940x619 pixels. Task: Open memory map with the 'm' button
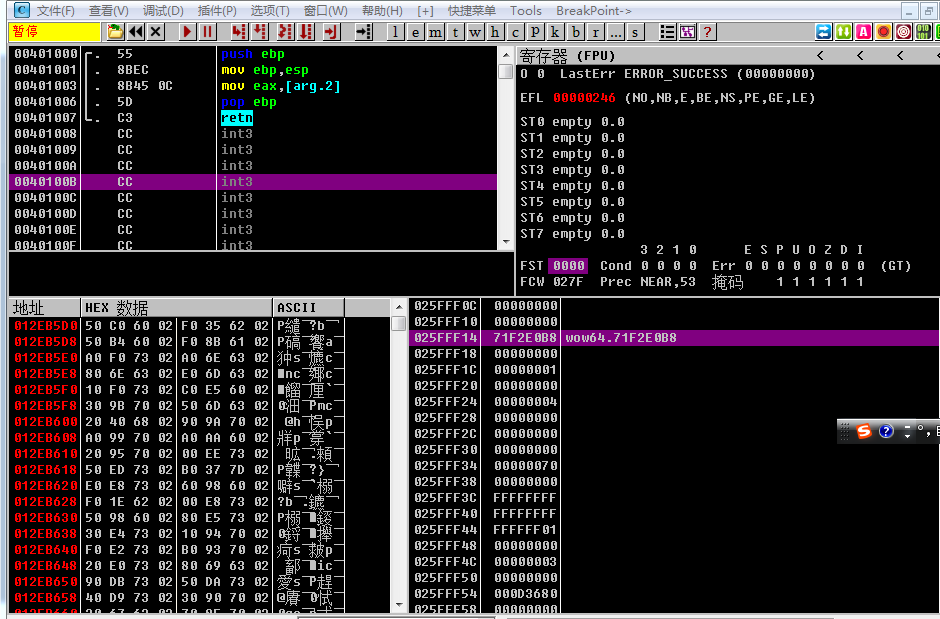434,32
